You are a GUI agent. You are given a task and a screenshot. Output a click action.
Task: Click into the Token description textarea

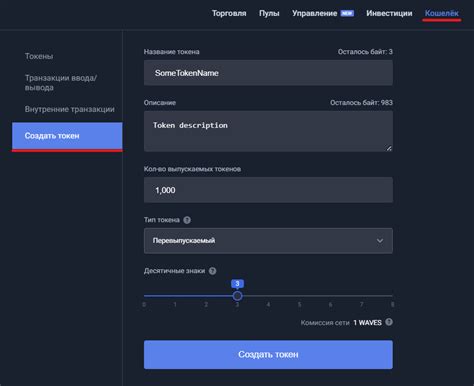268,131
